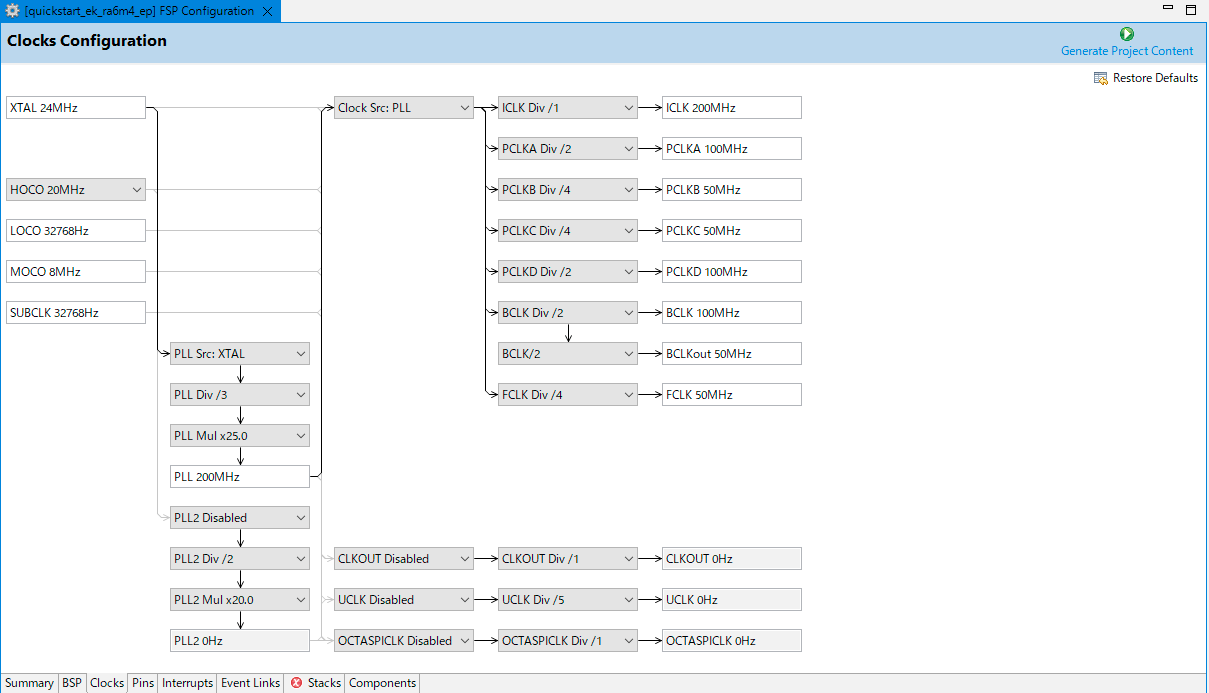Open the OCTASPICLK Disabled dropdown
1209x693 pixels.
(403, 641)
